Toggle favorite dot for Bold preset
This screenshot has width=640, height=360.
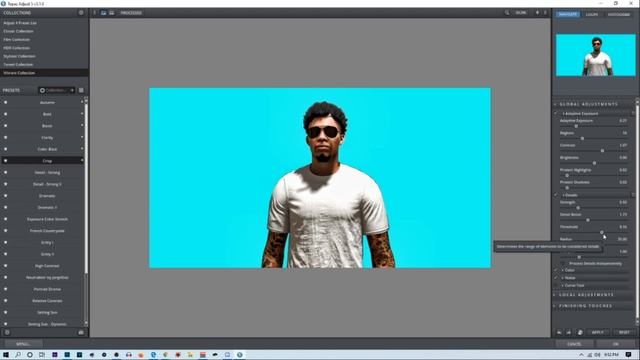coord(5,114)
